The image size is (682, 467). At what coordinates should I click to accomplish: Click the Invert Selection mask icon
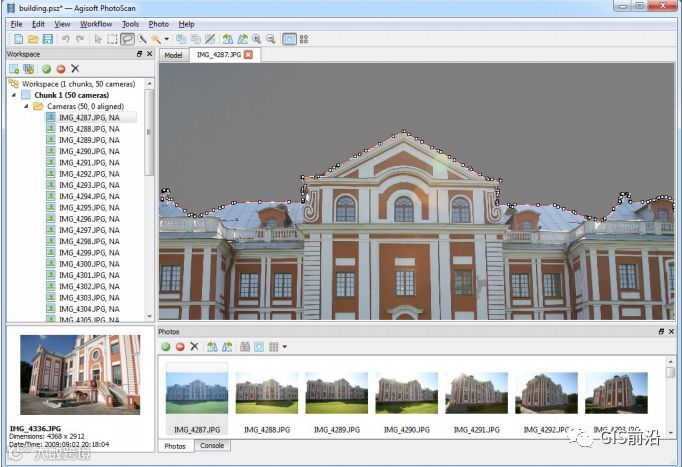click(210, 39)
